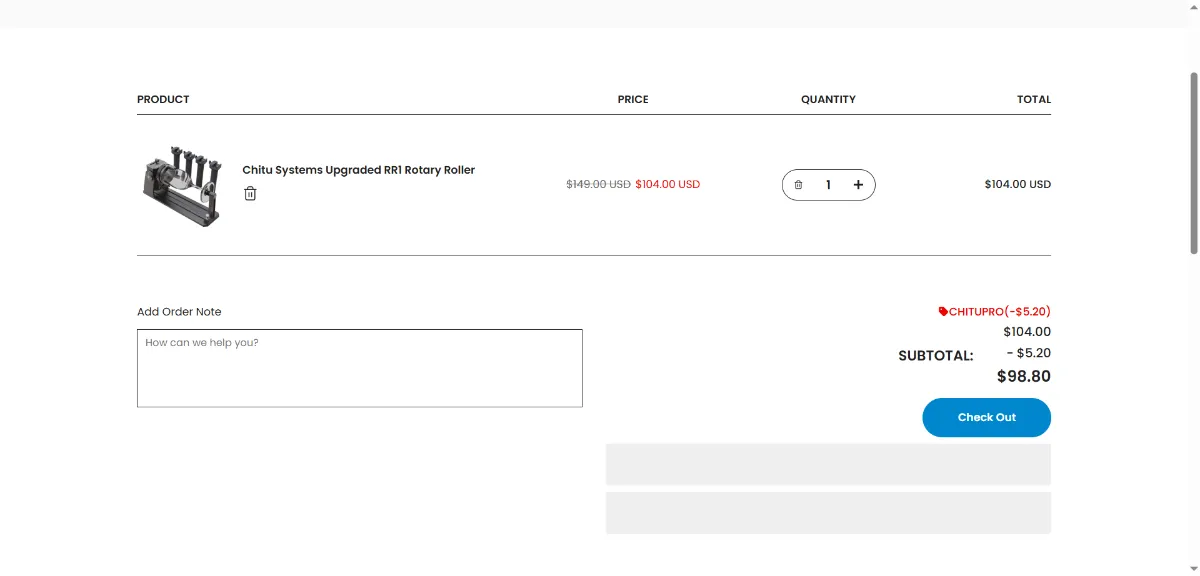Click the PRODUCT column header
1200x576 pixels.
(163, 99)
